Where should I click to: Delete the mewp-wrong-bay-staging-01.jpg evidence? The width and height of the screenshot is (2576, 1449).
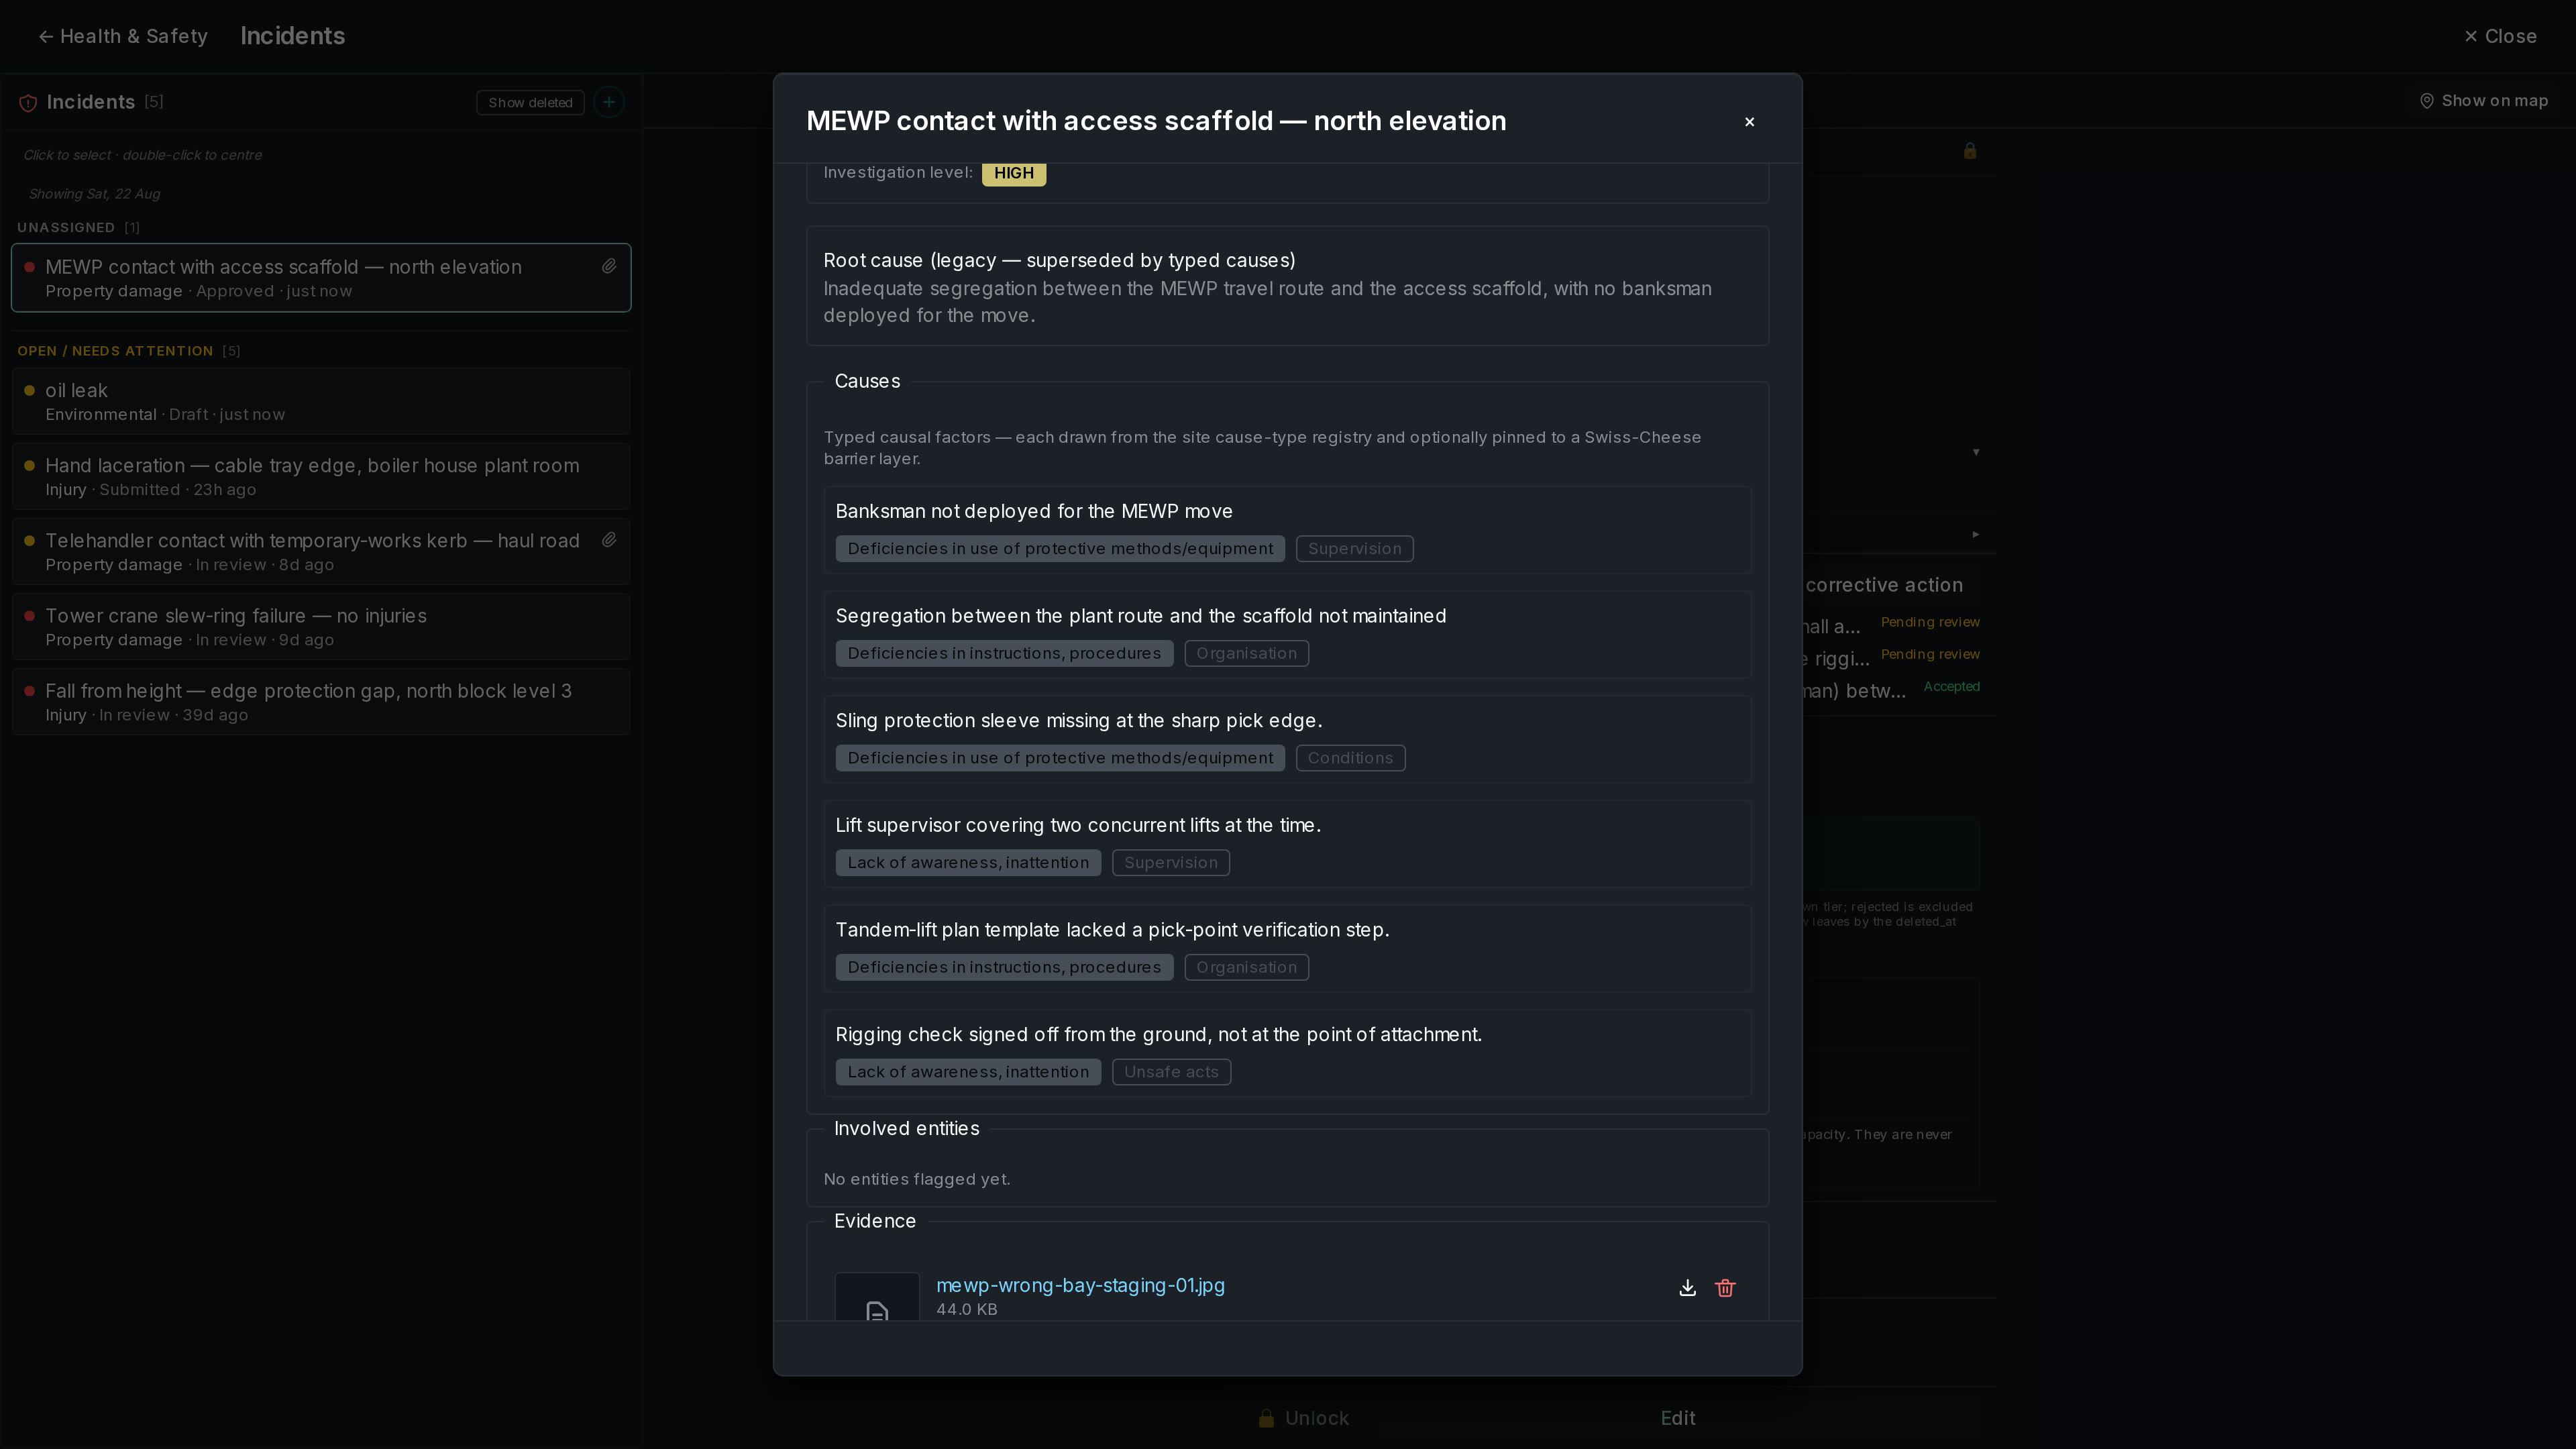coord(1725,1288)
